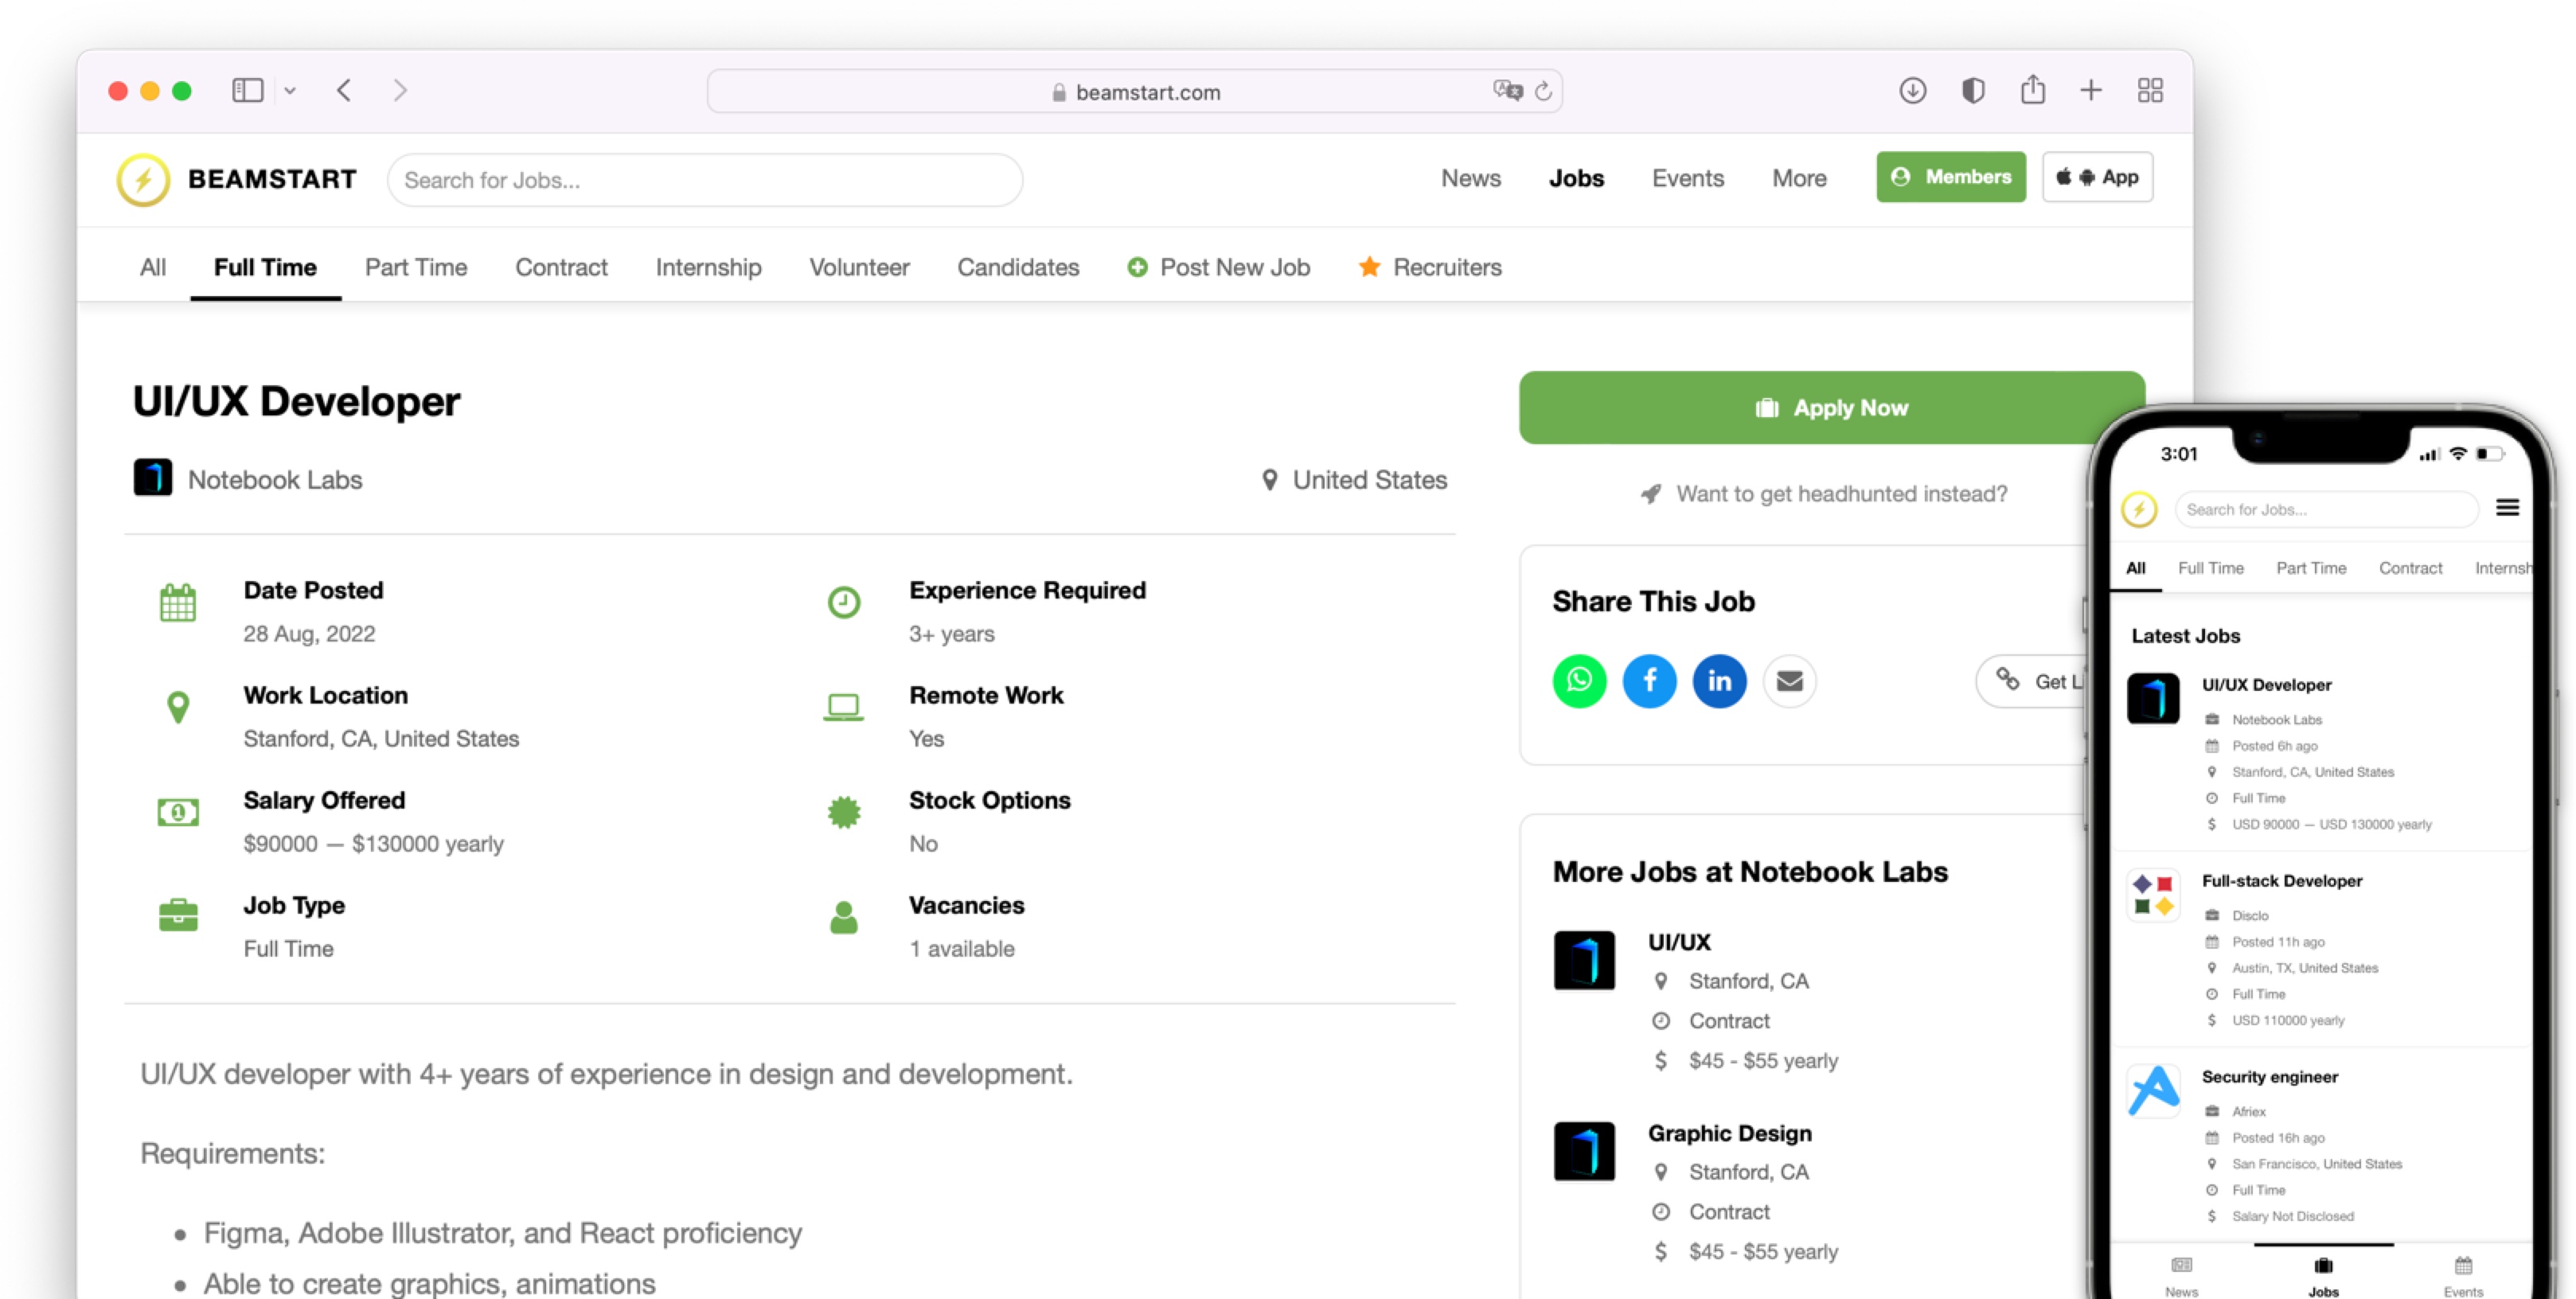The height and width of the screenshot is (1299, 2576).
Task: Expand the hamburger menu on the phone
Action: 2508,508
